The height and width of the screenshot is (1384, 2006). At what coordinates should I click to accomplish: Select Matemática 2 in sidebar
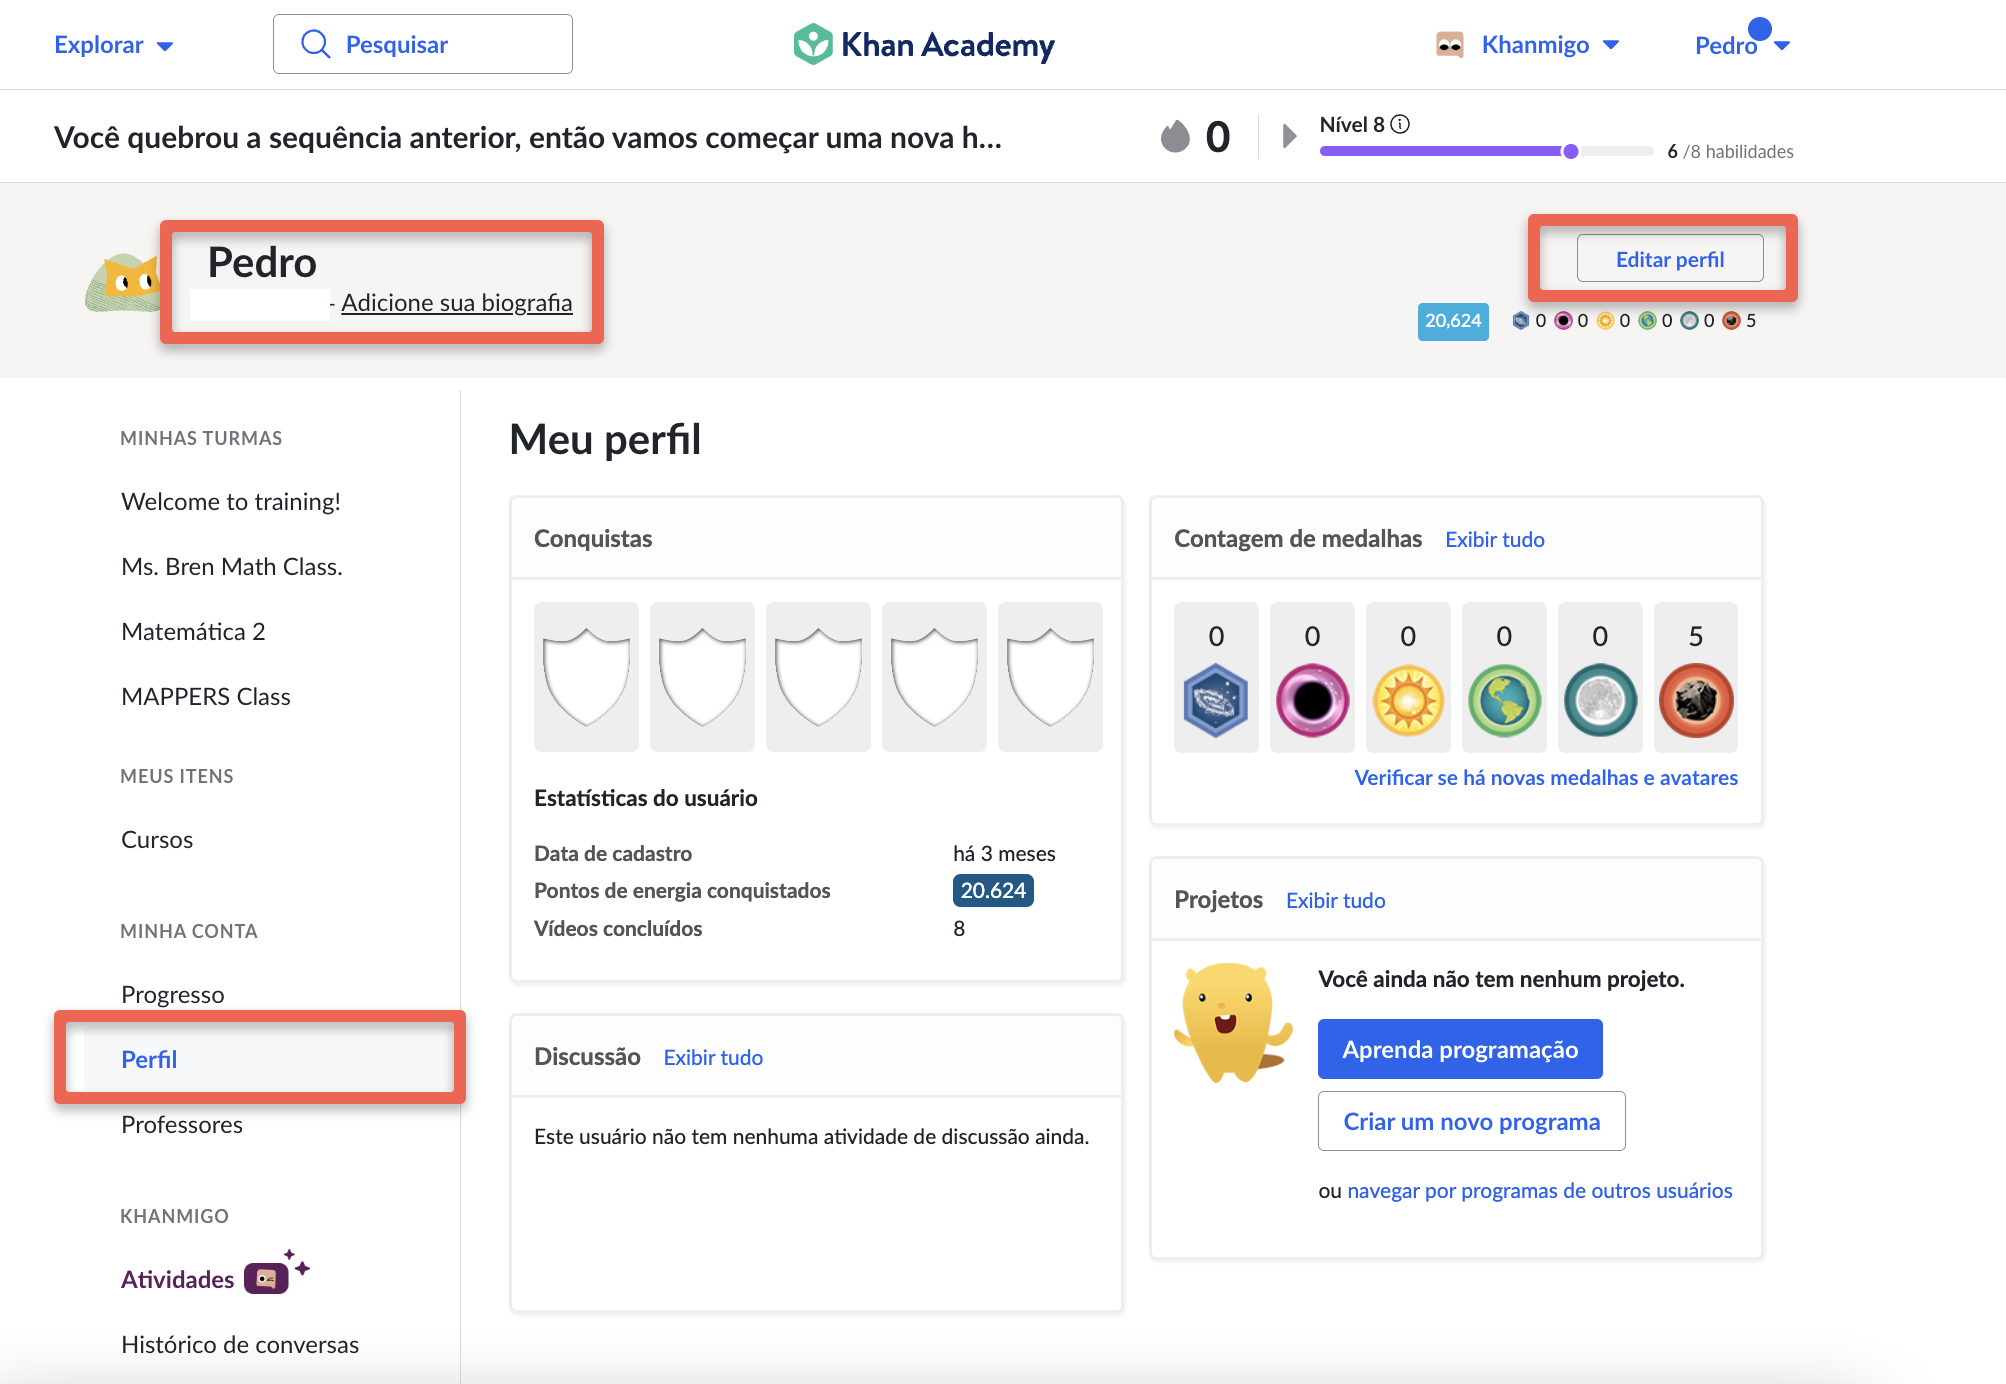(x=193, y=631)
